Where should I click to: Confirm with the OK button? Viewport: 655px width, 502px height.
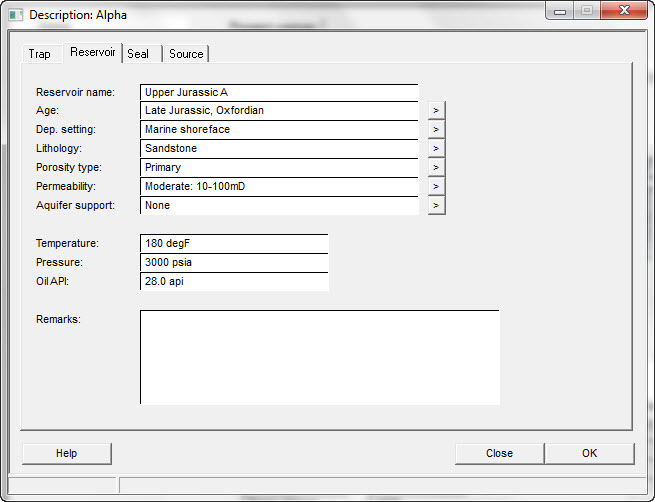(589, 453)
